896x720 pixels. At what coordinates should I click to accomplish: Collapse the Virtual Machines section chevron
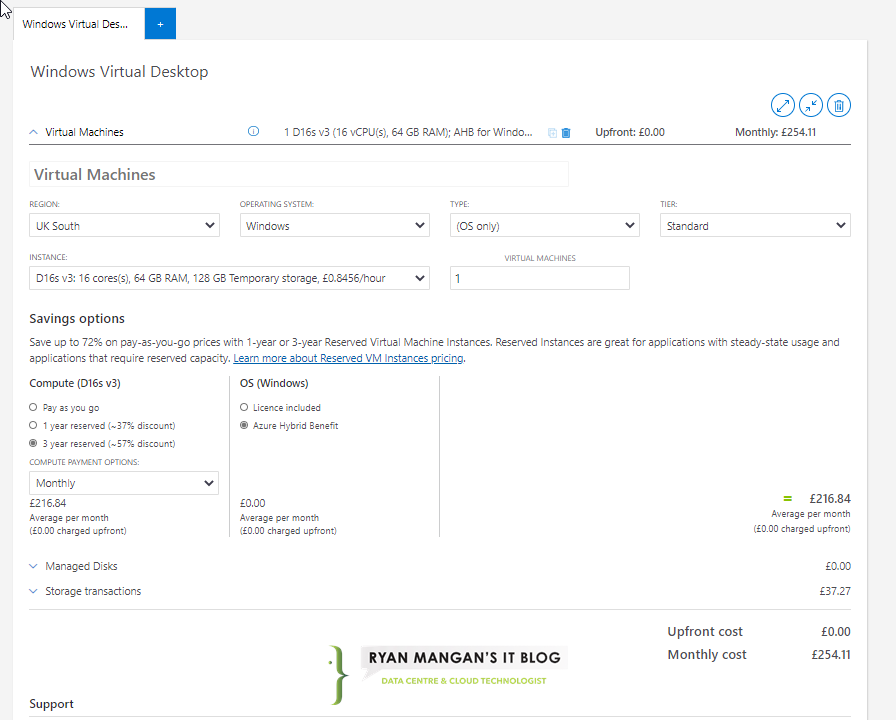point(34,132)
